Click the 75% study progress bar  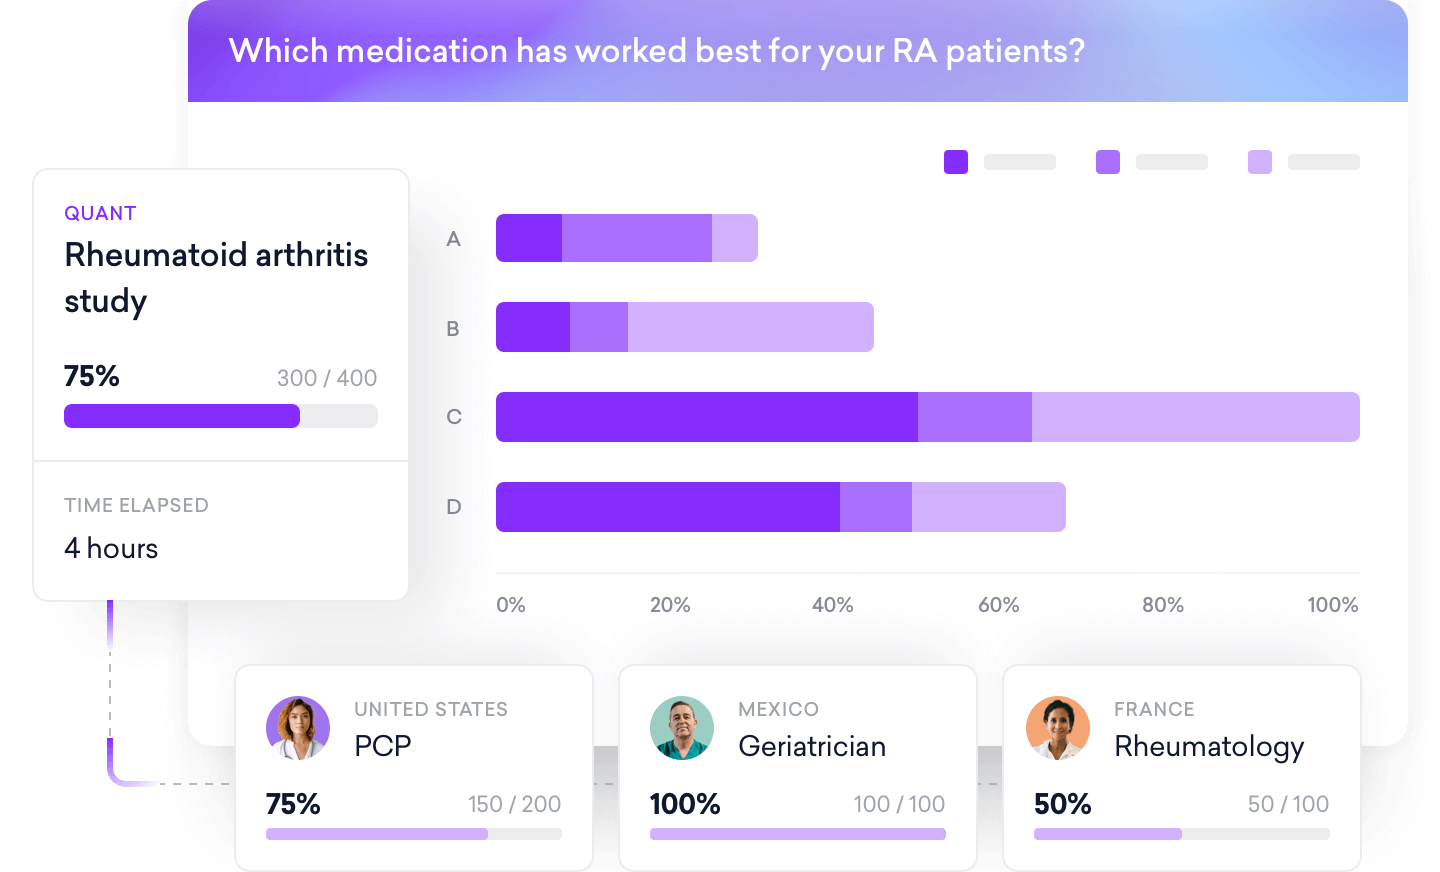coord(220,415)
